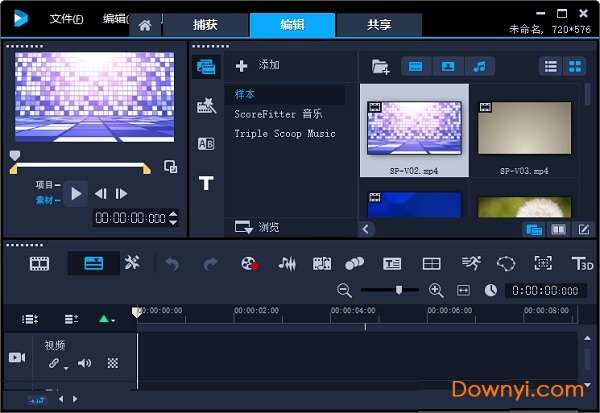The image size is (600, 413).
Task: Open the Multi-Camera split screen tool
Action: [x=431, y=263]
